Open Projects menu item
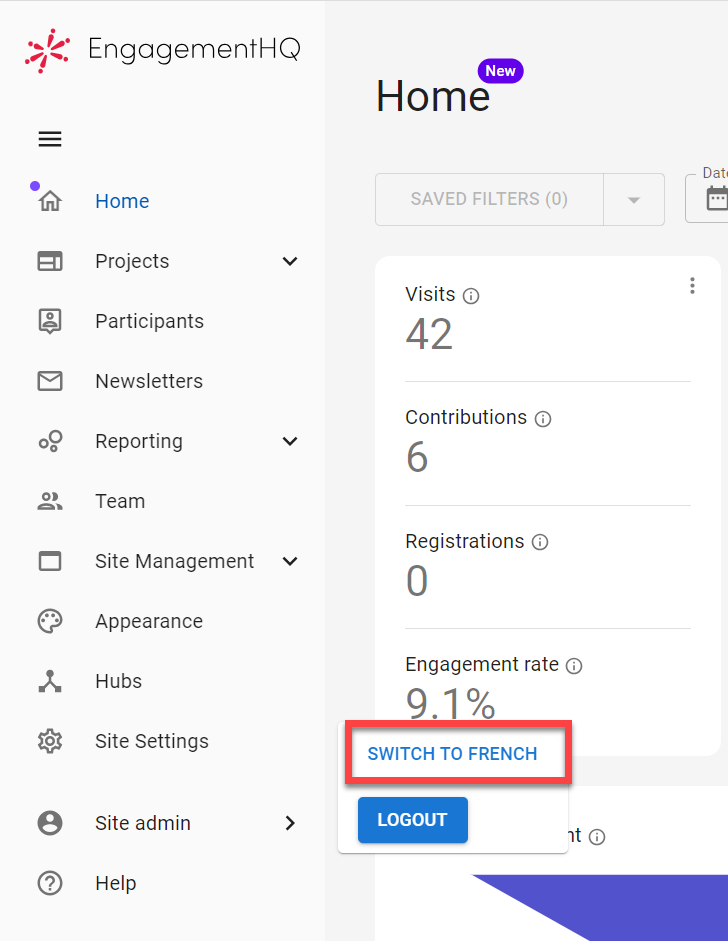 point(132,261)
